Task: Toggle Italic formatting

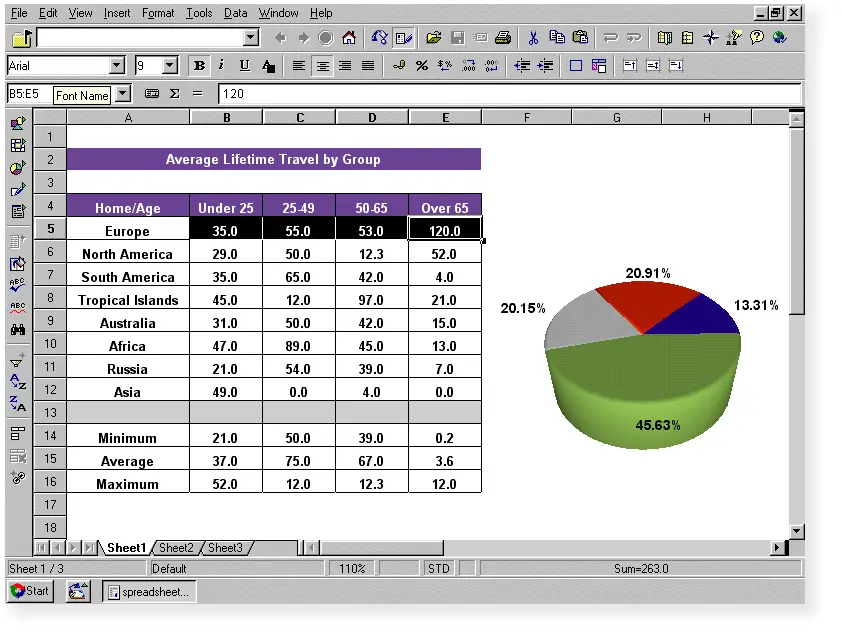Action: 222,66
